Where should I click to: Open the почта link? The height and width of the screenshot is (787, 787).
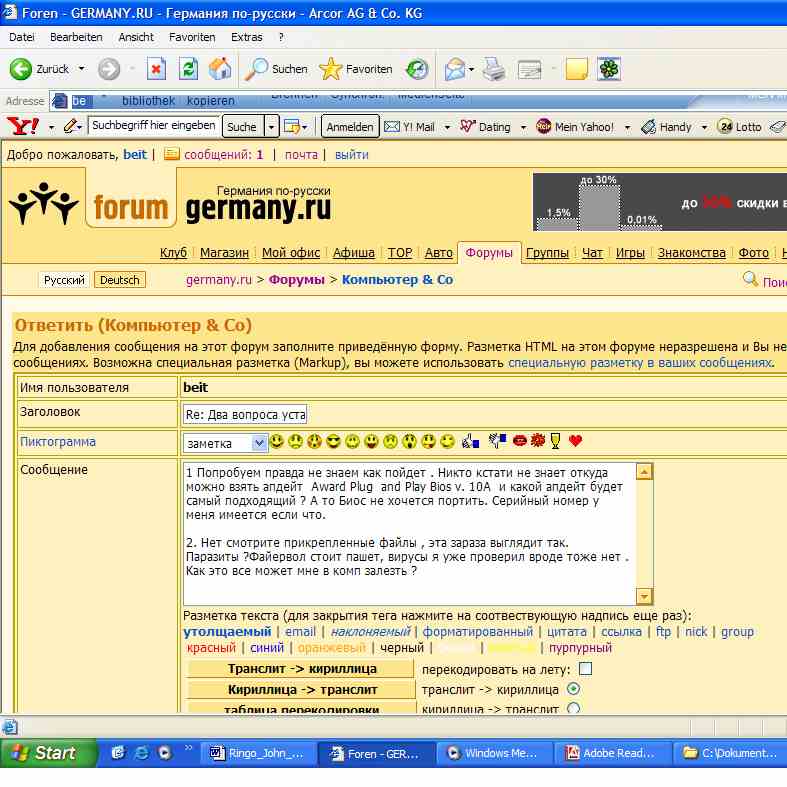pos(301,155)
